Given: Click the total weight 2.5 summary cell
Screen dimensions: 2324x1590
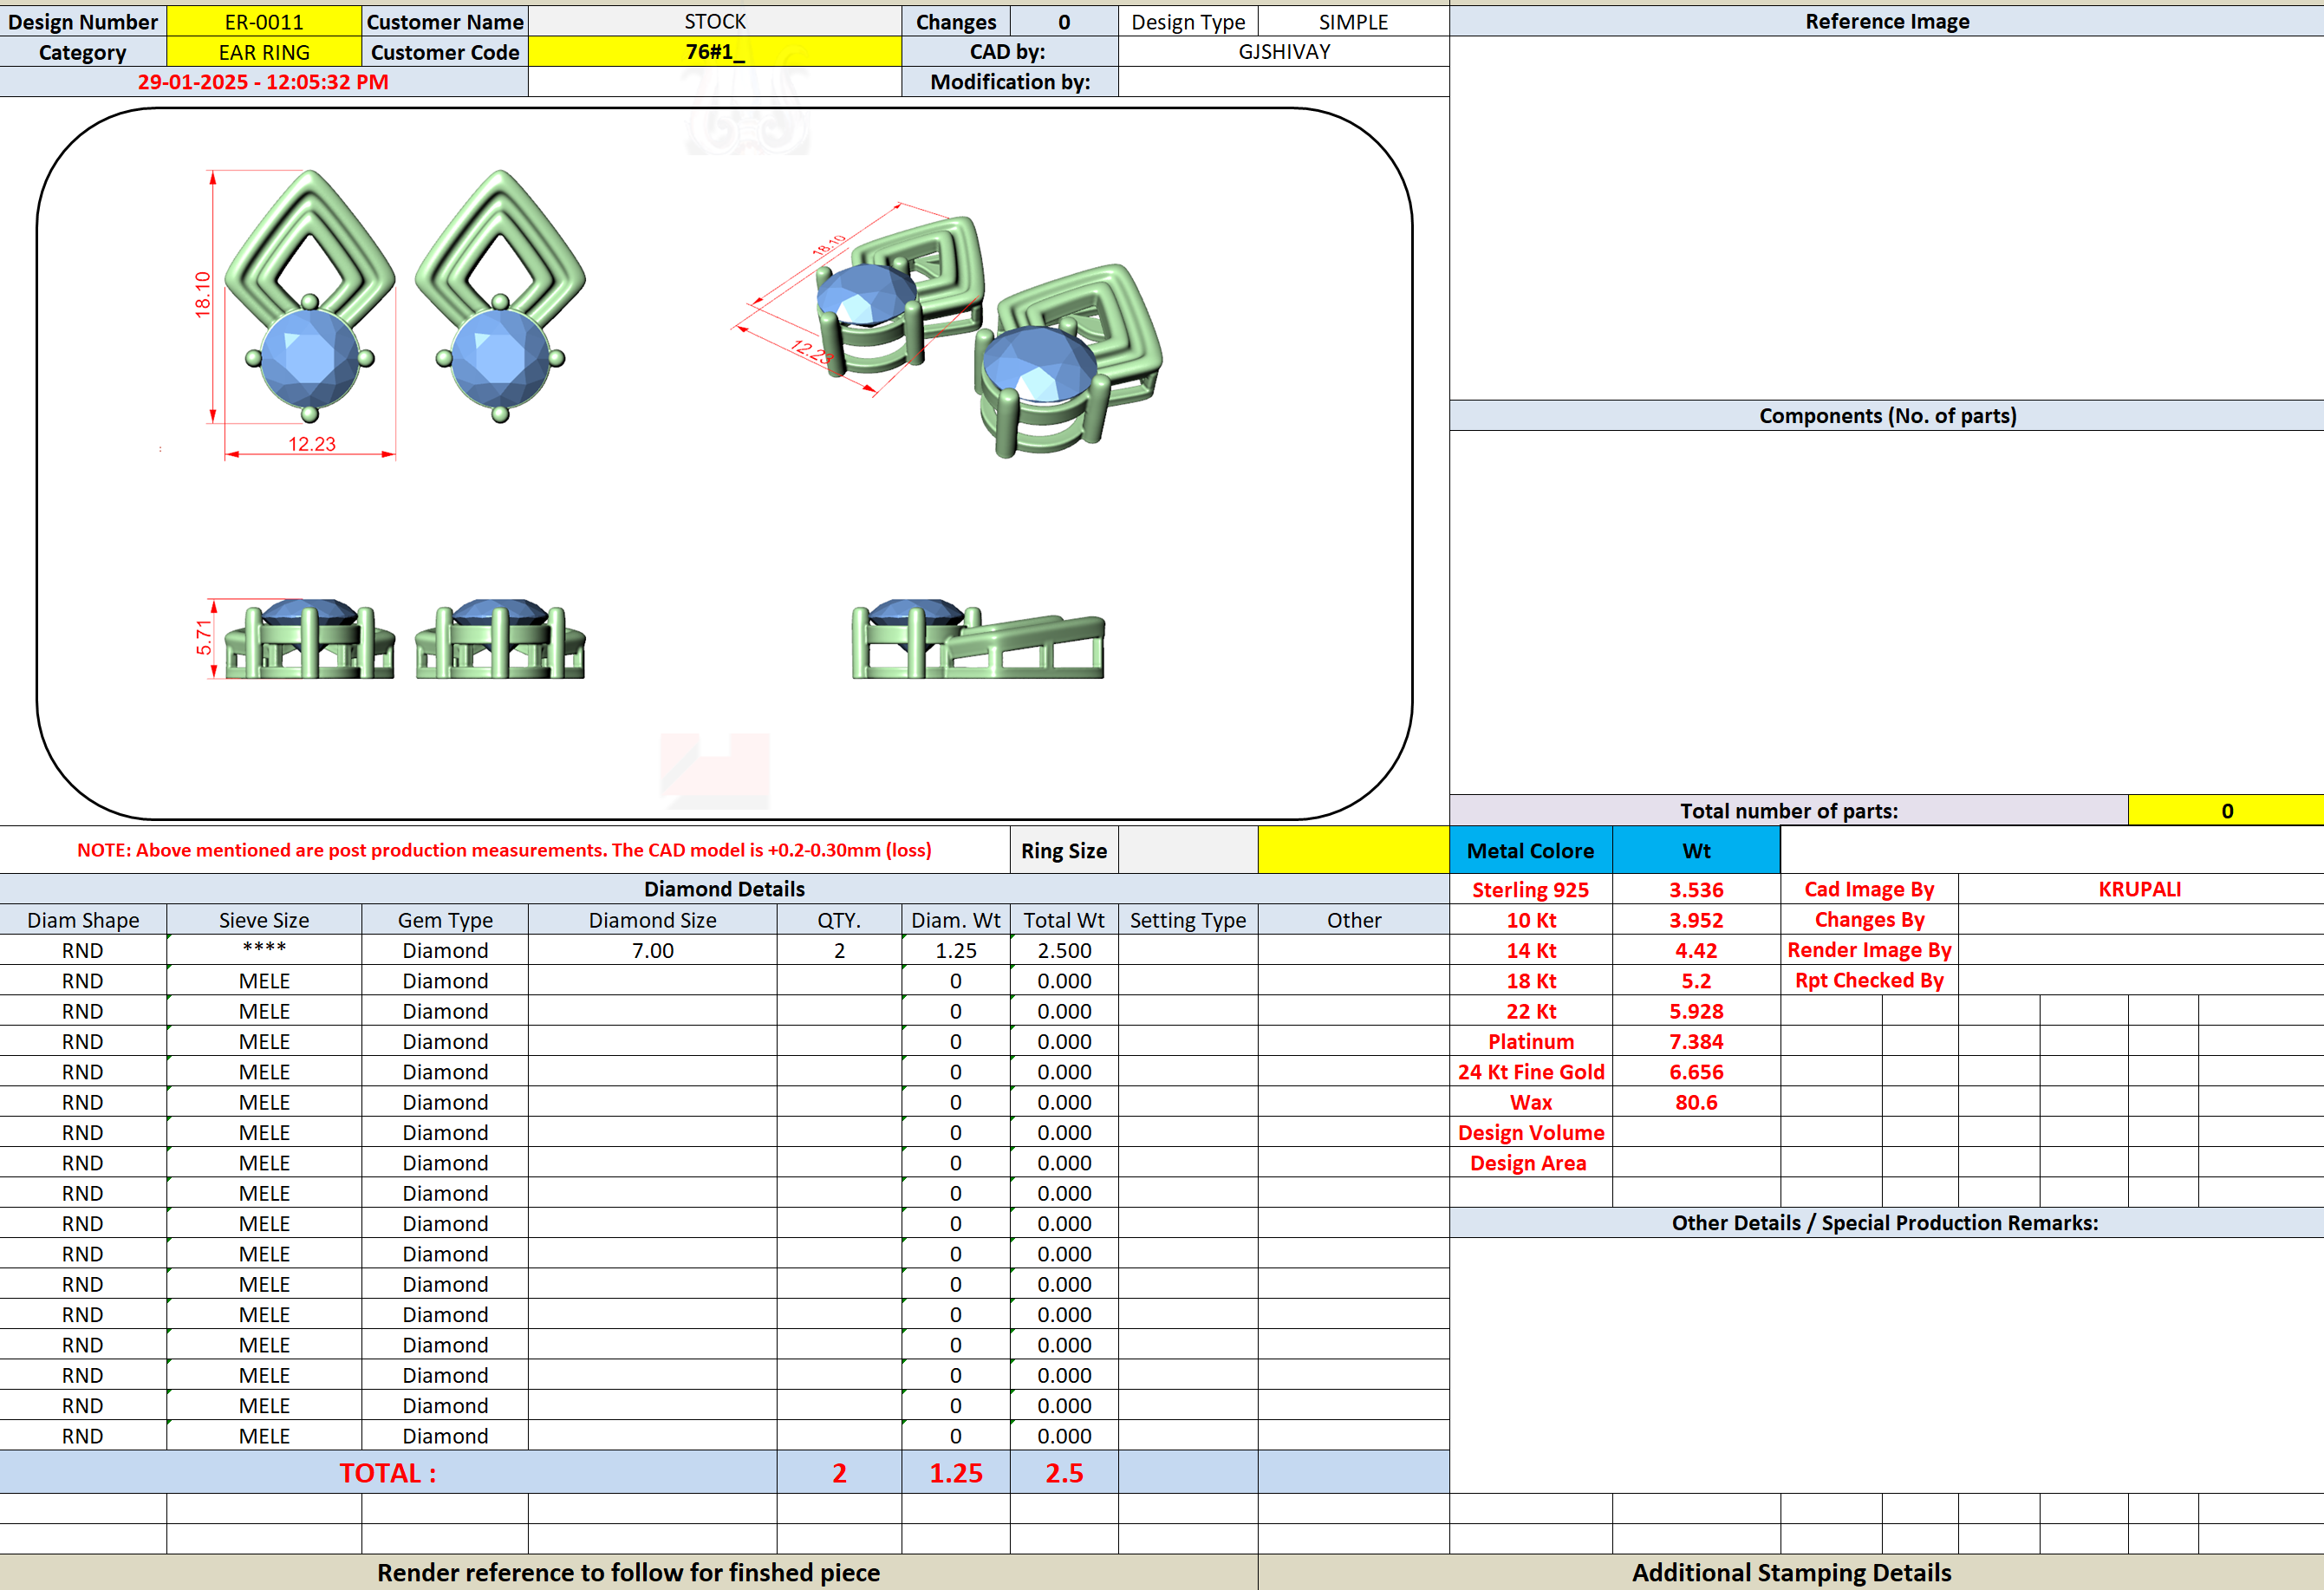Looking at the screenshot, I should click(x=1064, y=1473).
